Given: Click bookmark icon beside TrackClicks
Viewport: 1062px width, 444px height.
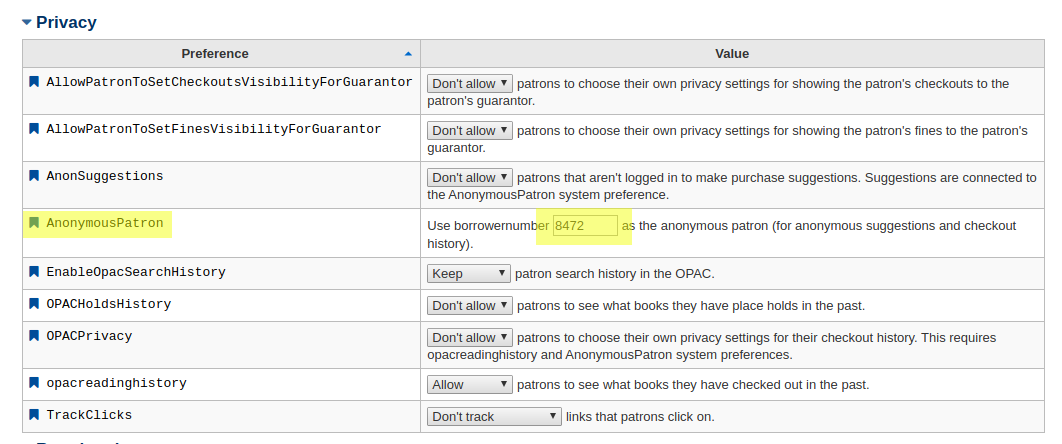Looking at the screenshot, I should tap(34, 415).
